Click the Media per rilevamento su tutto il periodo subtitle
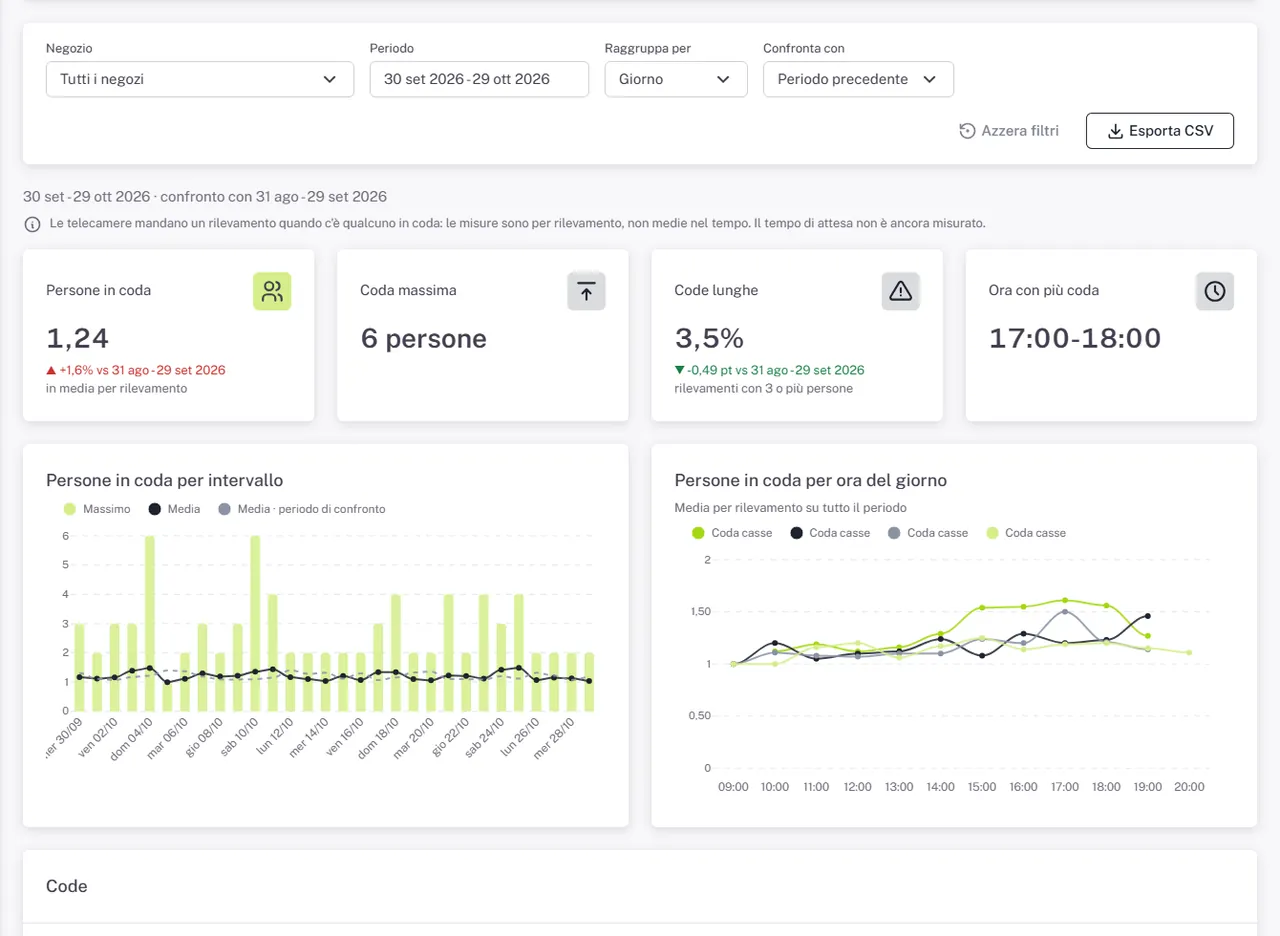 coord(791,508)
